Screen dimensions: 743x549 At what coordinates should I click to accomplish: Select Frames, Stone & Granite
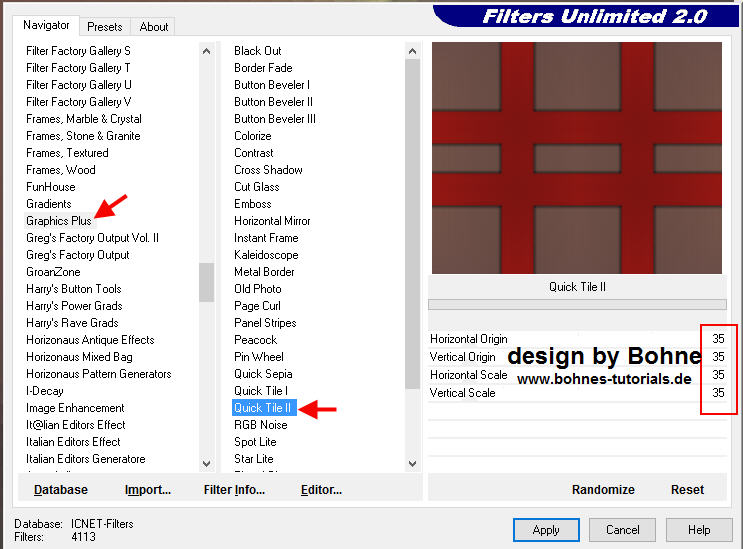point(83,136)
